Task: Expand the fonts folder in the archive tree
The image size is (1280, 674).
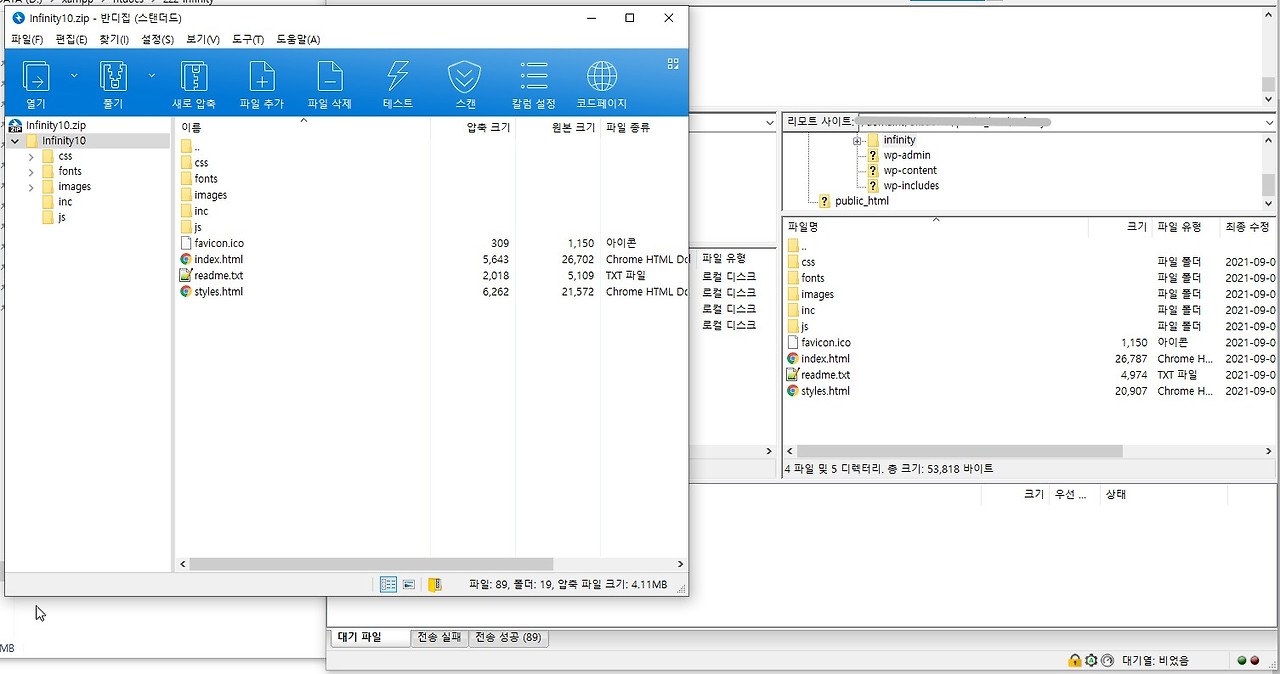Action: click(x=31, y=171)
